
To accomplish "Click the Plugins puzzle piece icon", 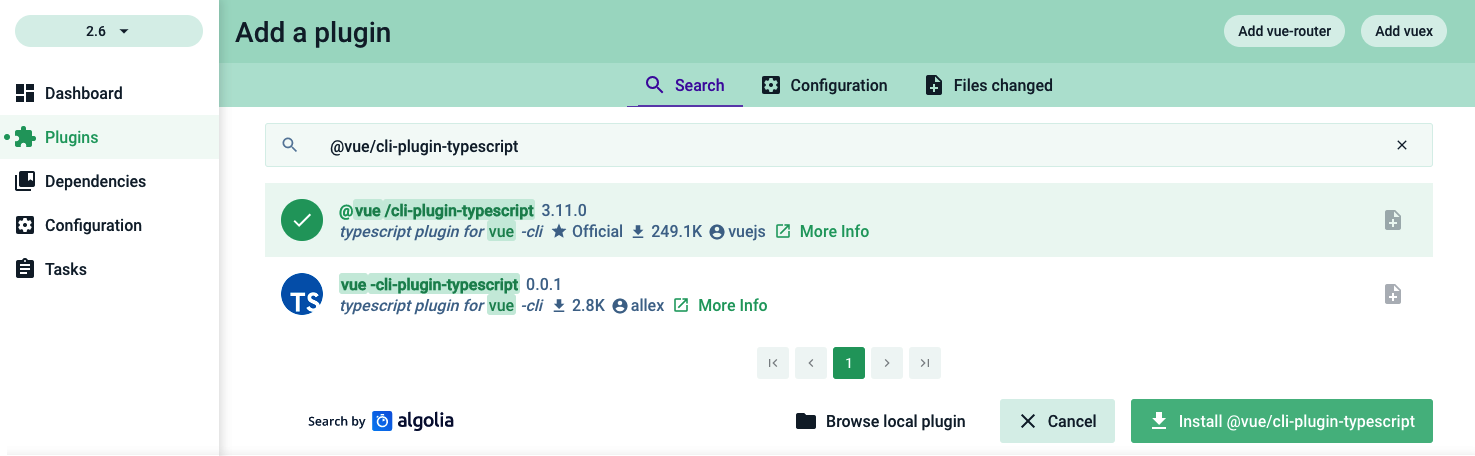I will point(25,137).
